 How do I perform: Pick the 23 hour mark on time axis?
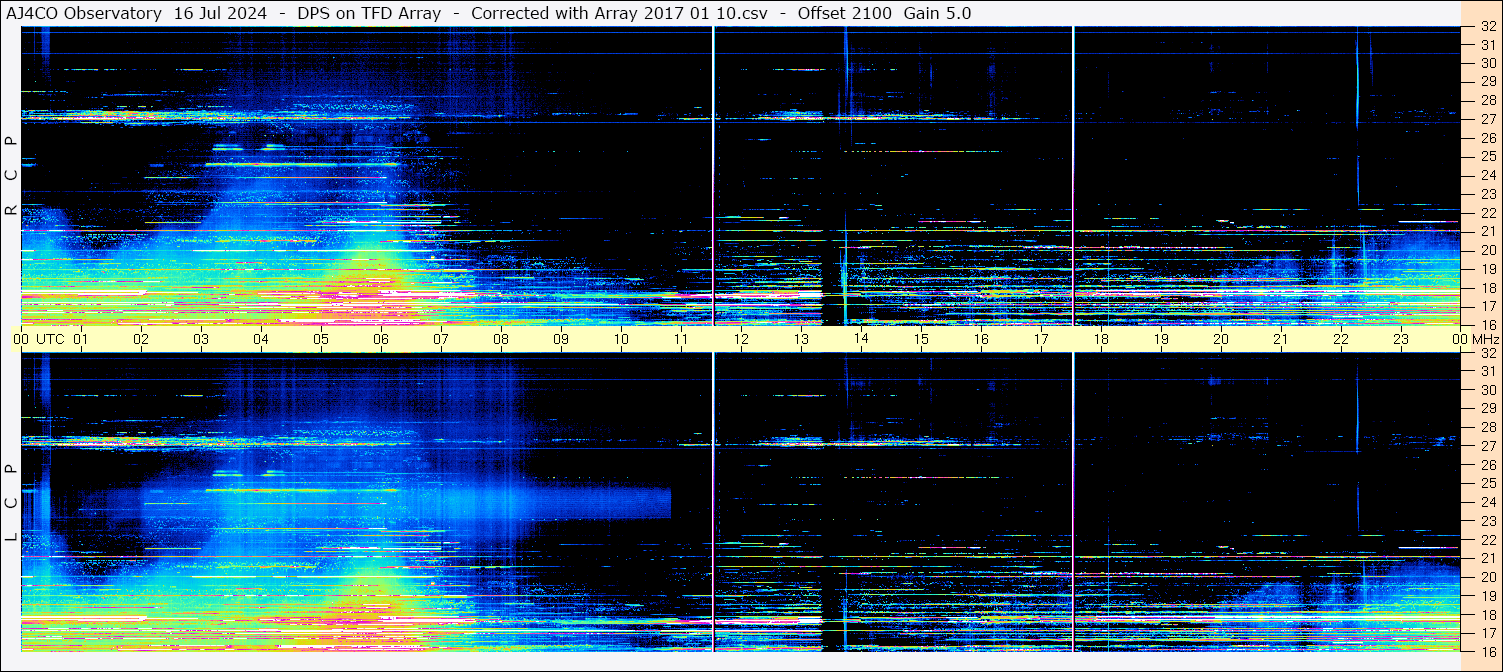pyautogui.click(x=1401, y=339)
